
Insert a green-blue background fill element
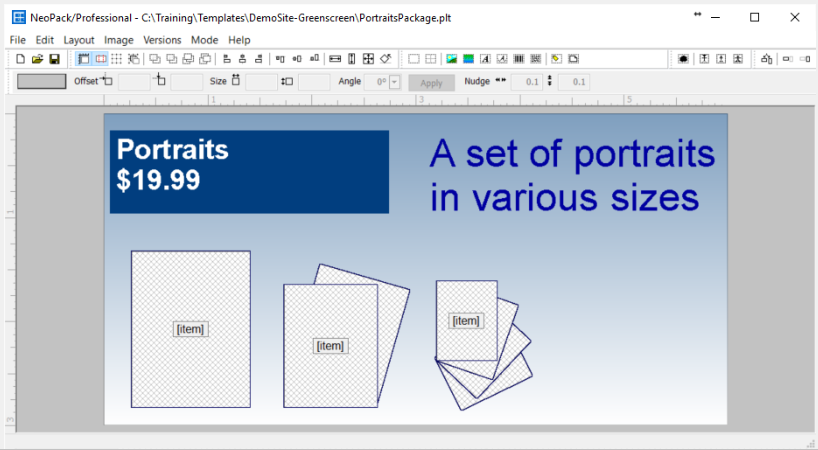[468, 59]
